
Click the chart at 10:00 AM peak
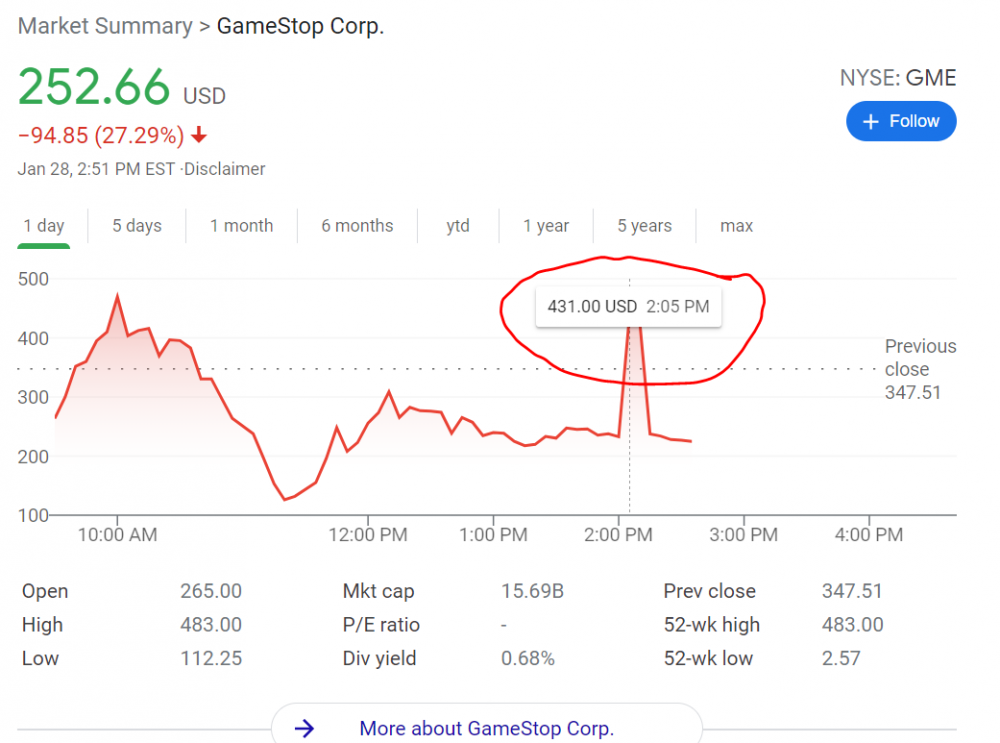click(x=117, y=296)
